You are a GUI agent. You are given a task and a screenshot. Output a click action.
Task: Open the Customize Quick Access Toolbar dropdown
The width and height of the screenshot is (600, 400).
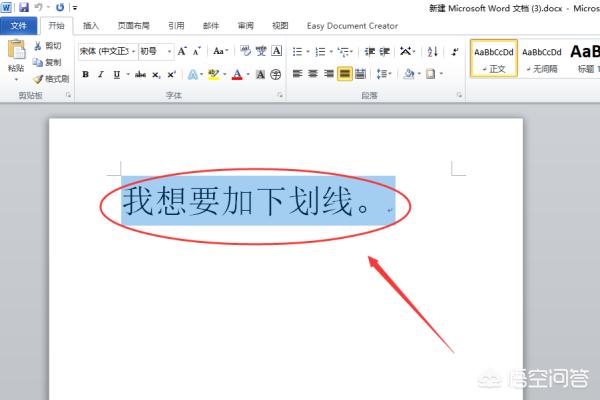75,7
